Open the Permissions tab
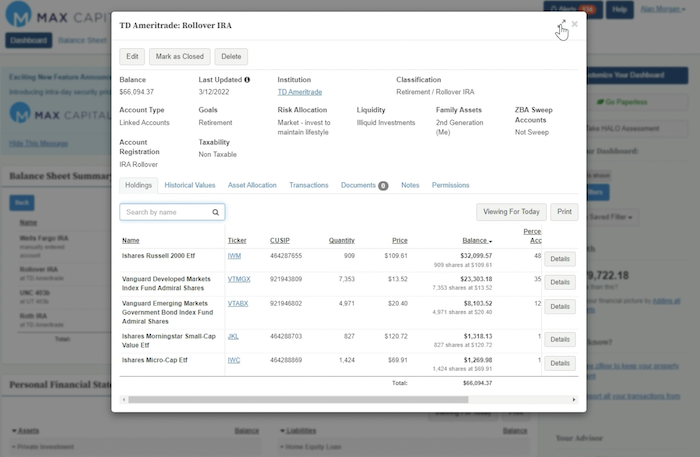 pyautogui.click(x=450, y=185)
